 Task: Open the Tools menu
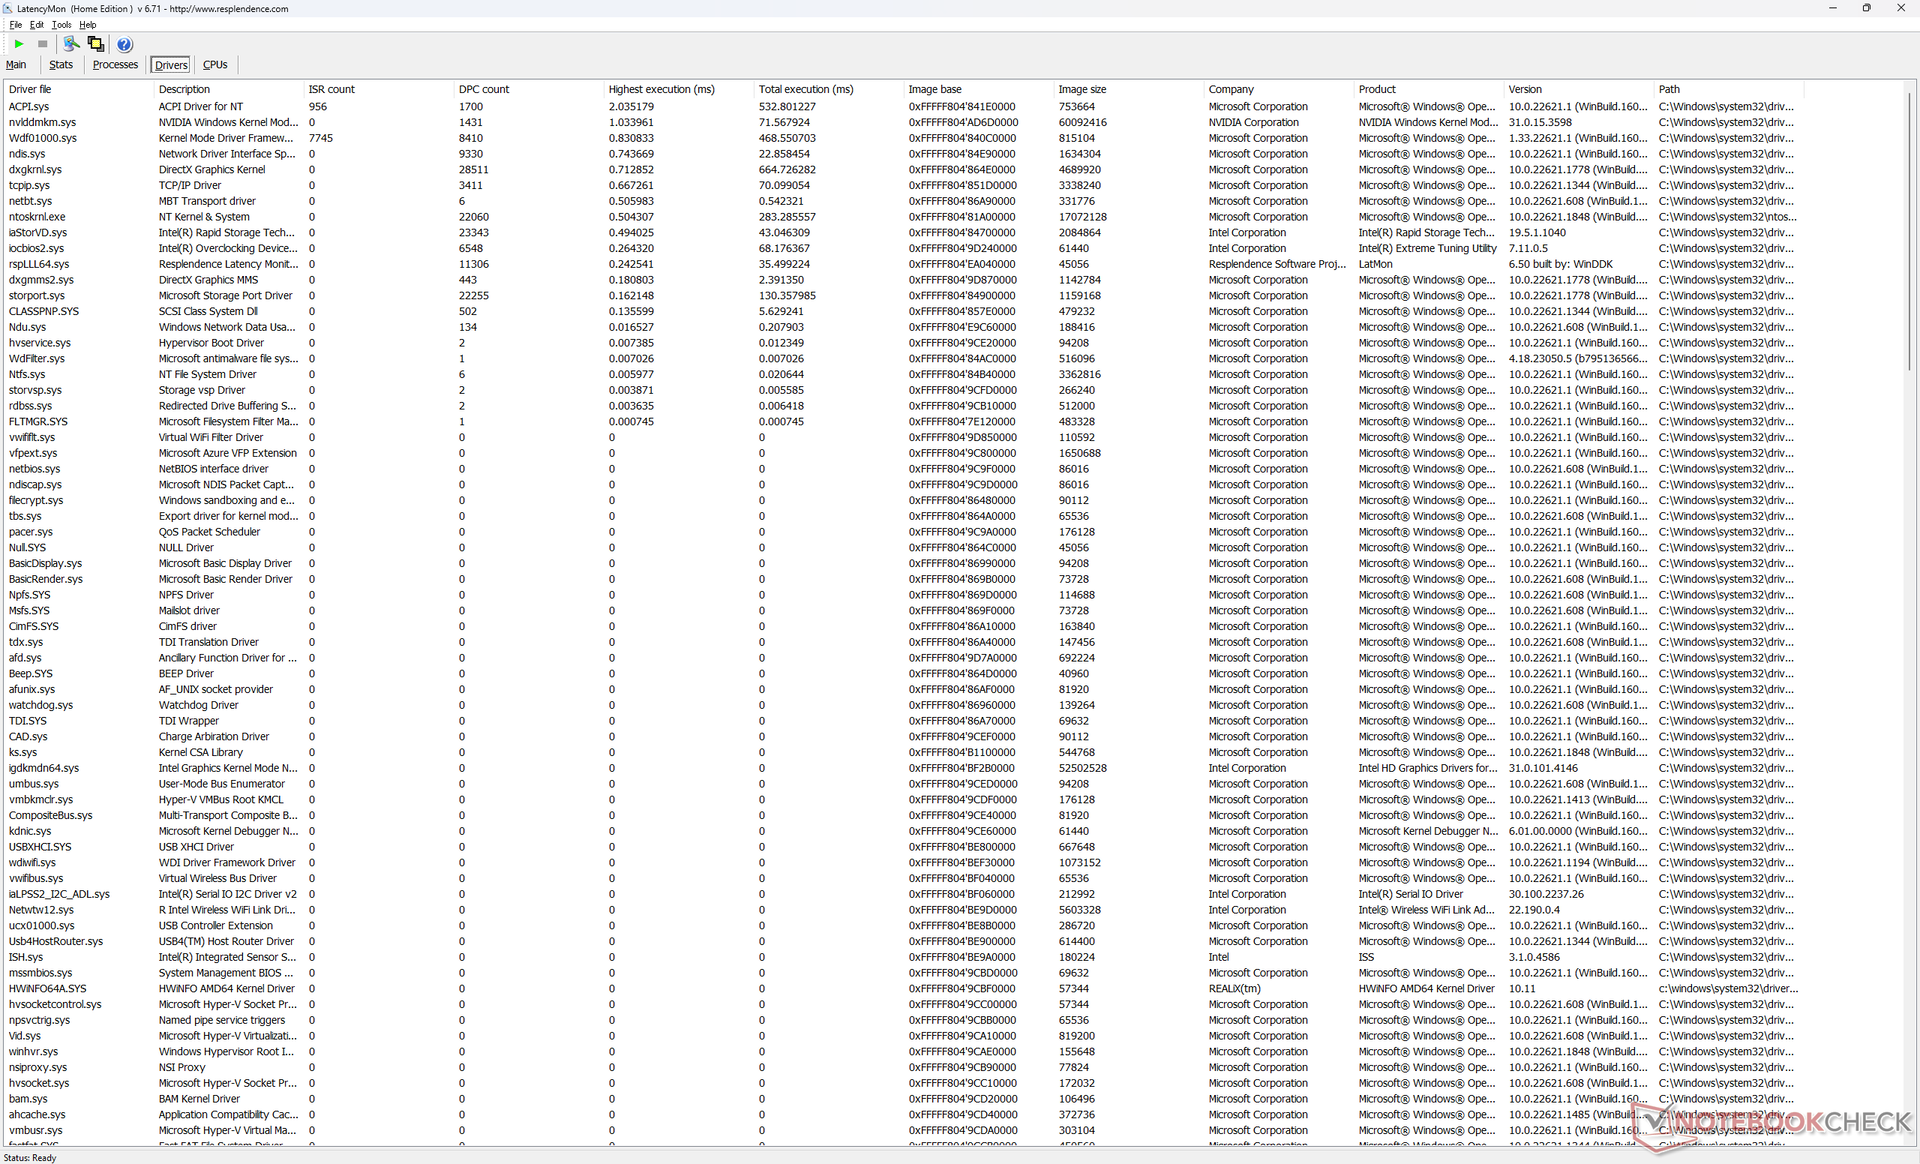click(x=61, y=25)
